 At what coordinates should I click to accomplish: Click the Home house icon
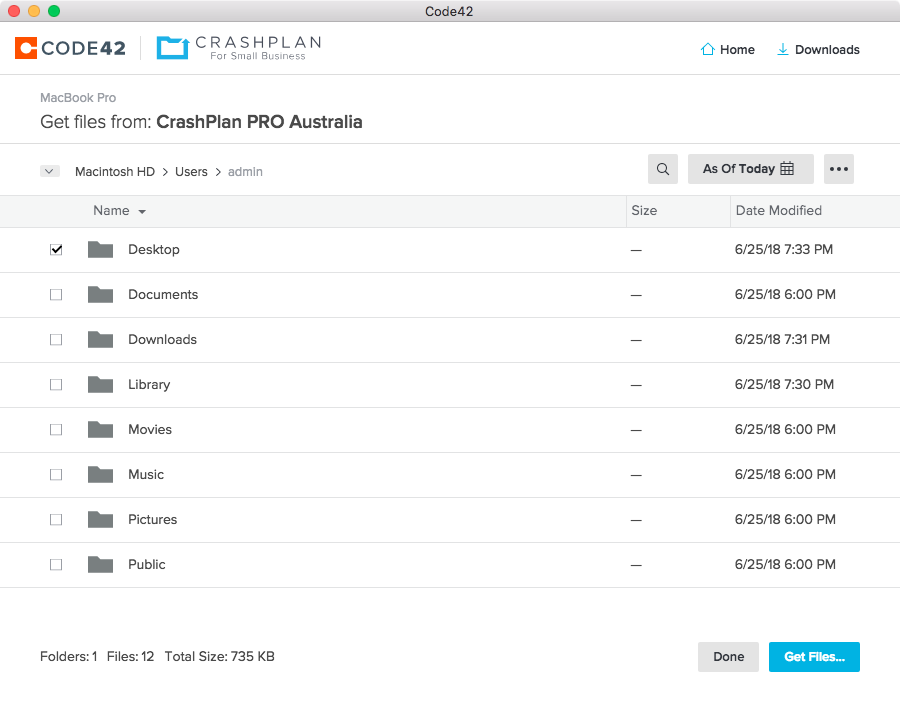coord(707,49)
